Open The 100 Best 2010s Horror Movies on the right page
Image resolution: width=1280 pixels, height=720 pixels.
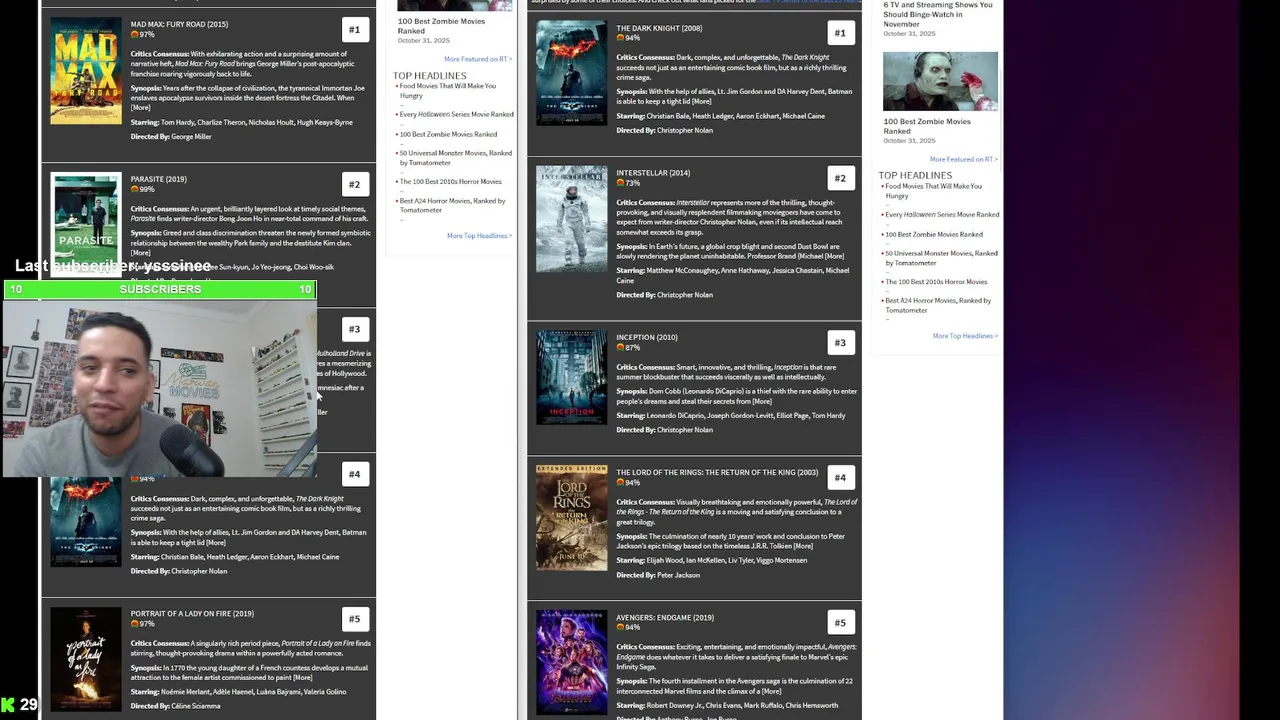tap(936, 282)
